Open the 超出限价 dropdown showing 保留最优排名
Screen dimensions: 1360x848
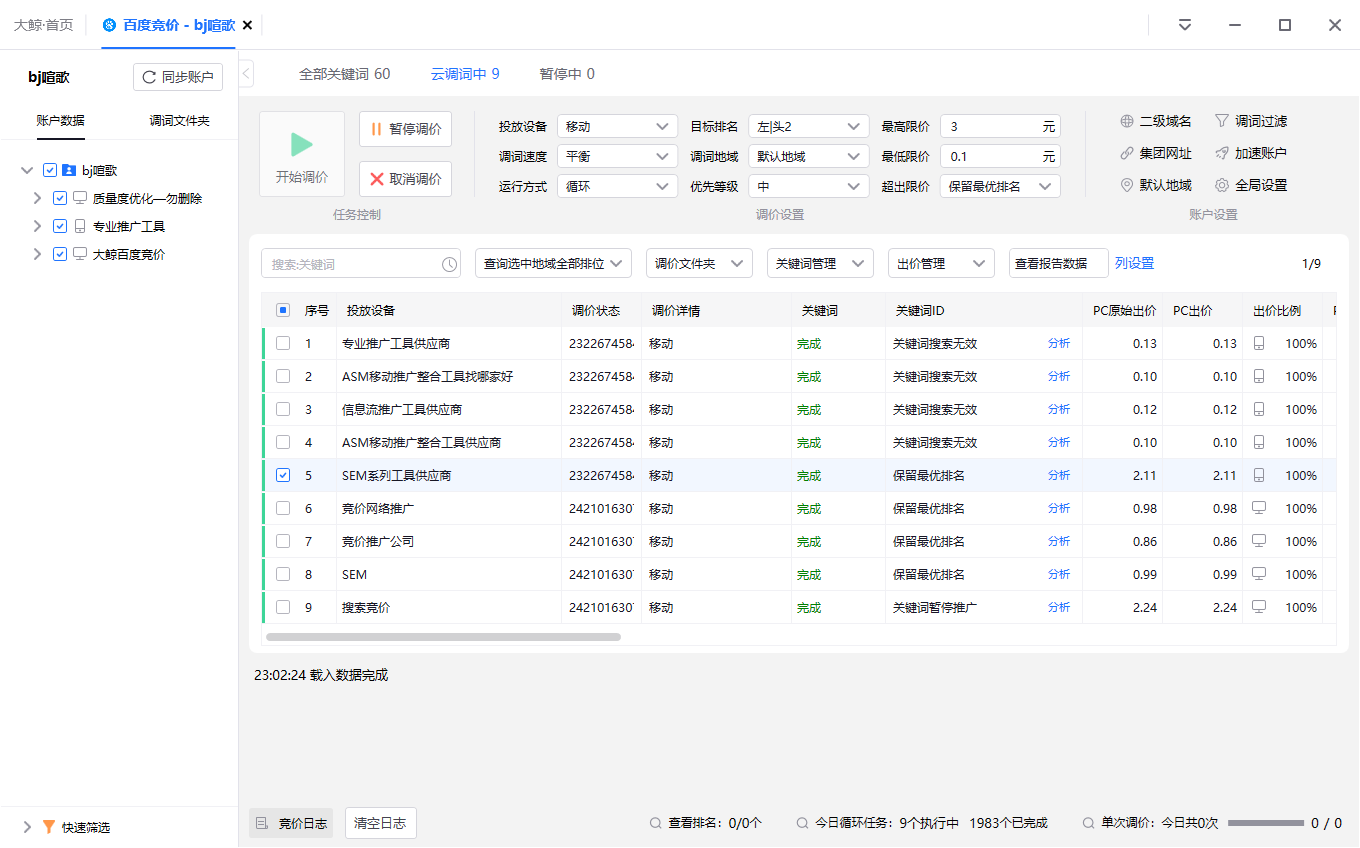point(1000,186)
